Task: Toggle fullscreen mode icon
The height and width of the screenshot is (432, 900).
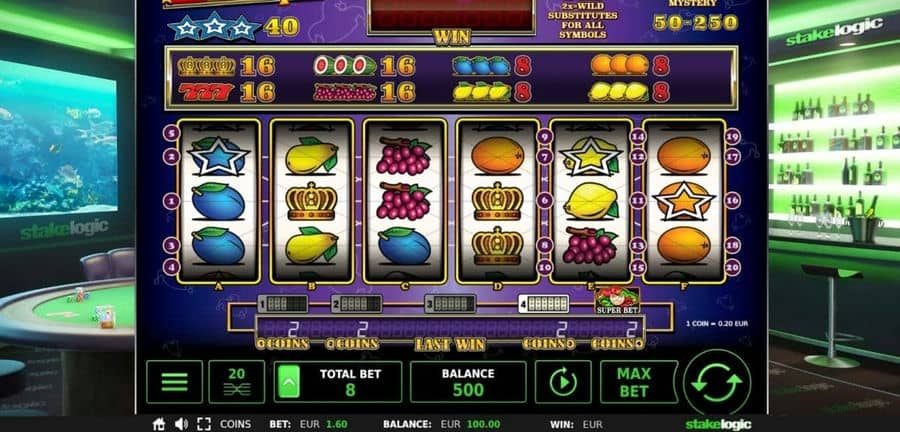Action: point(204,425)
